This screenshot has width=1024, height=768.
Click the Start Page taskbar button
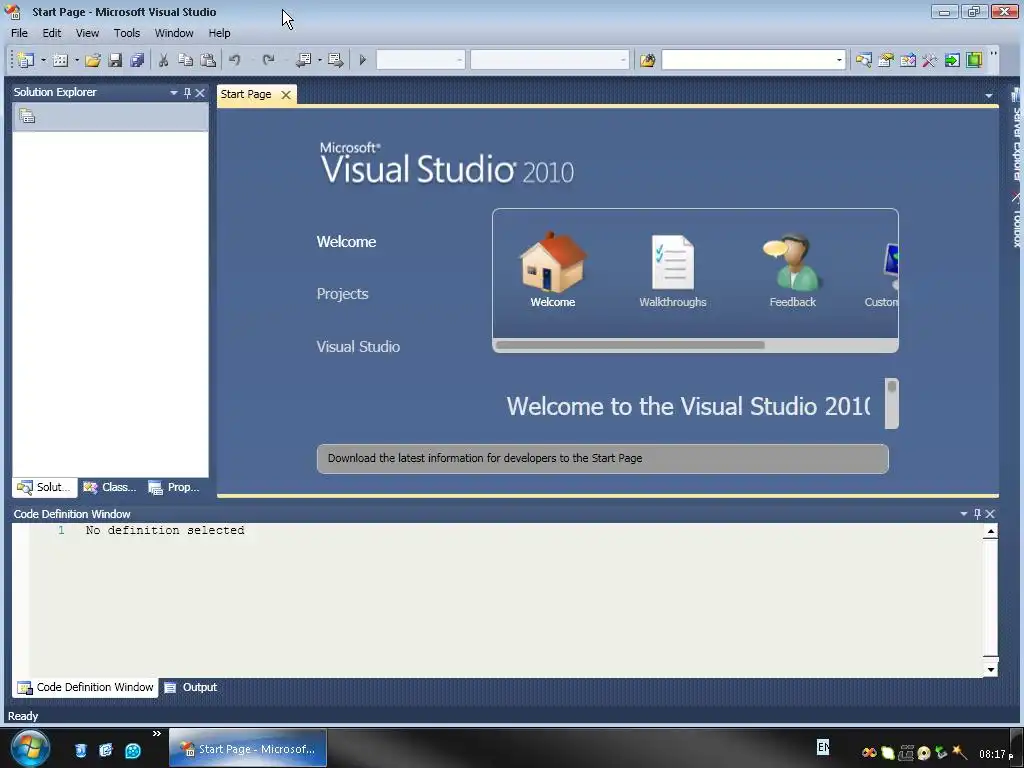[x=248, y=748]
